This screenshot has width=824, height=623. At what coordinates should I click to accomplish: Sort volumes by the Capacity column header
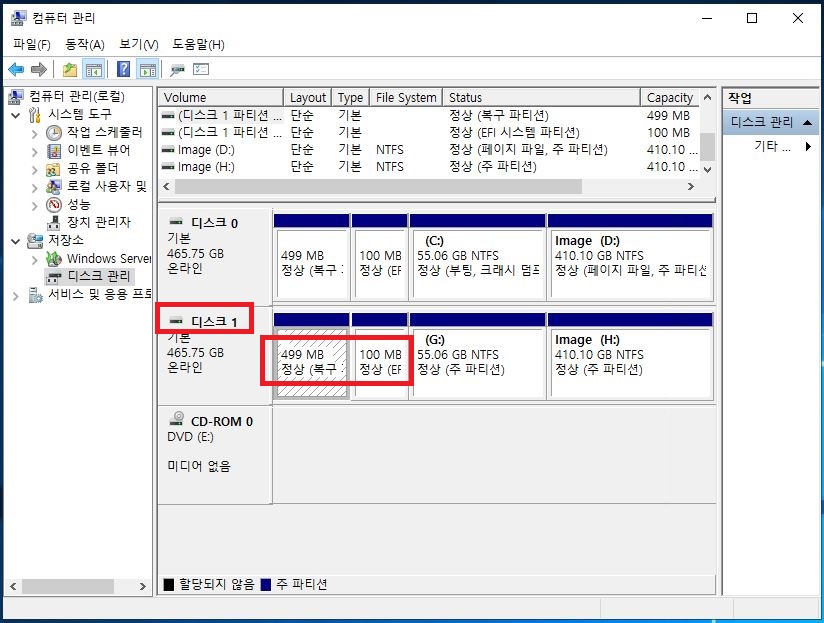(669, 97)
